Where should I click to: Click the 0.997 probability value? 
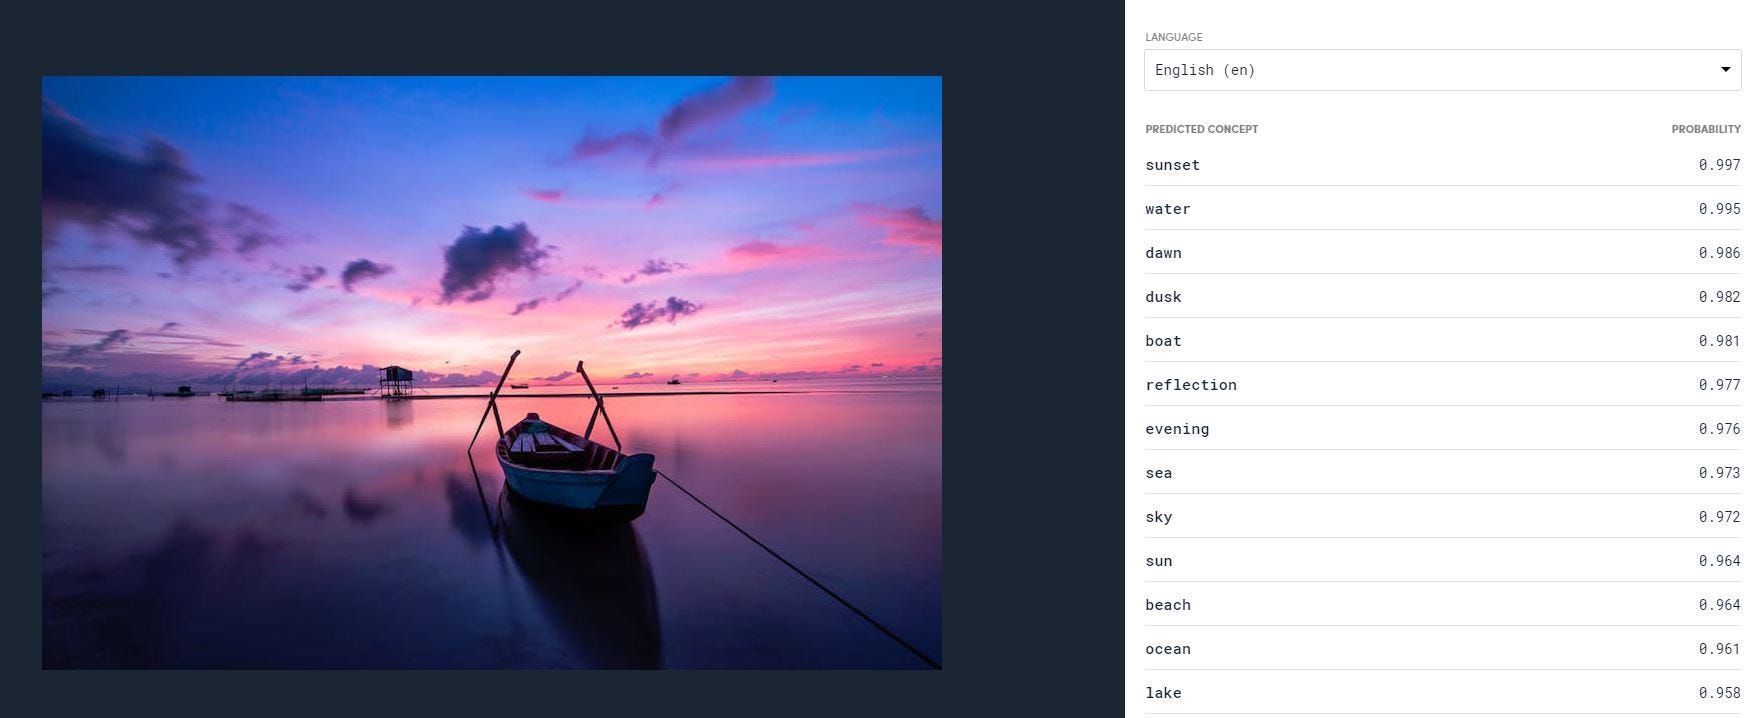(1719, 165)
